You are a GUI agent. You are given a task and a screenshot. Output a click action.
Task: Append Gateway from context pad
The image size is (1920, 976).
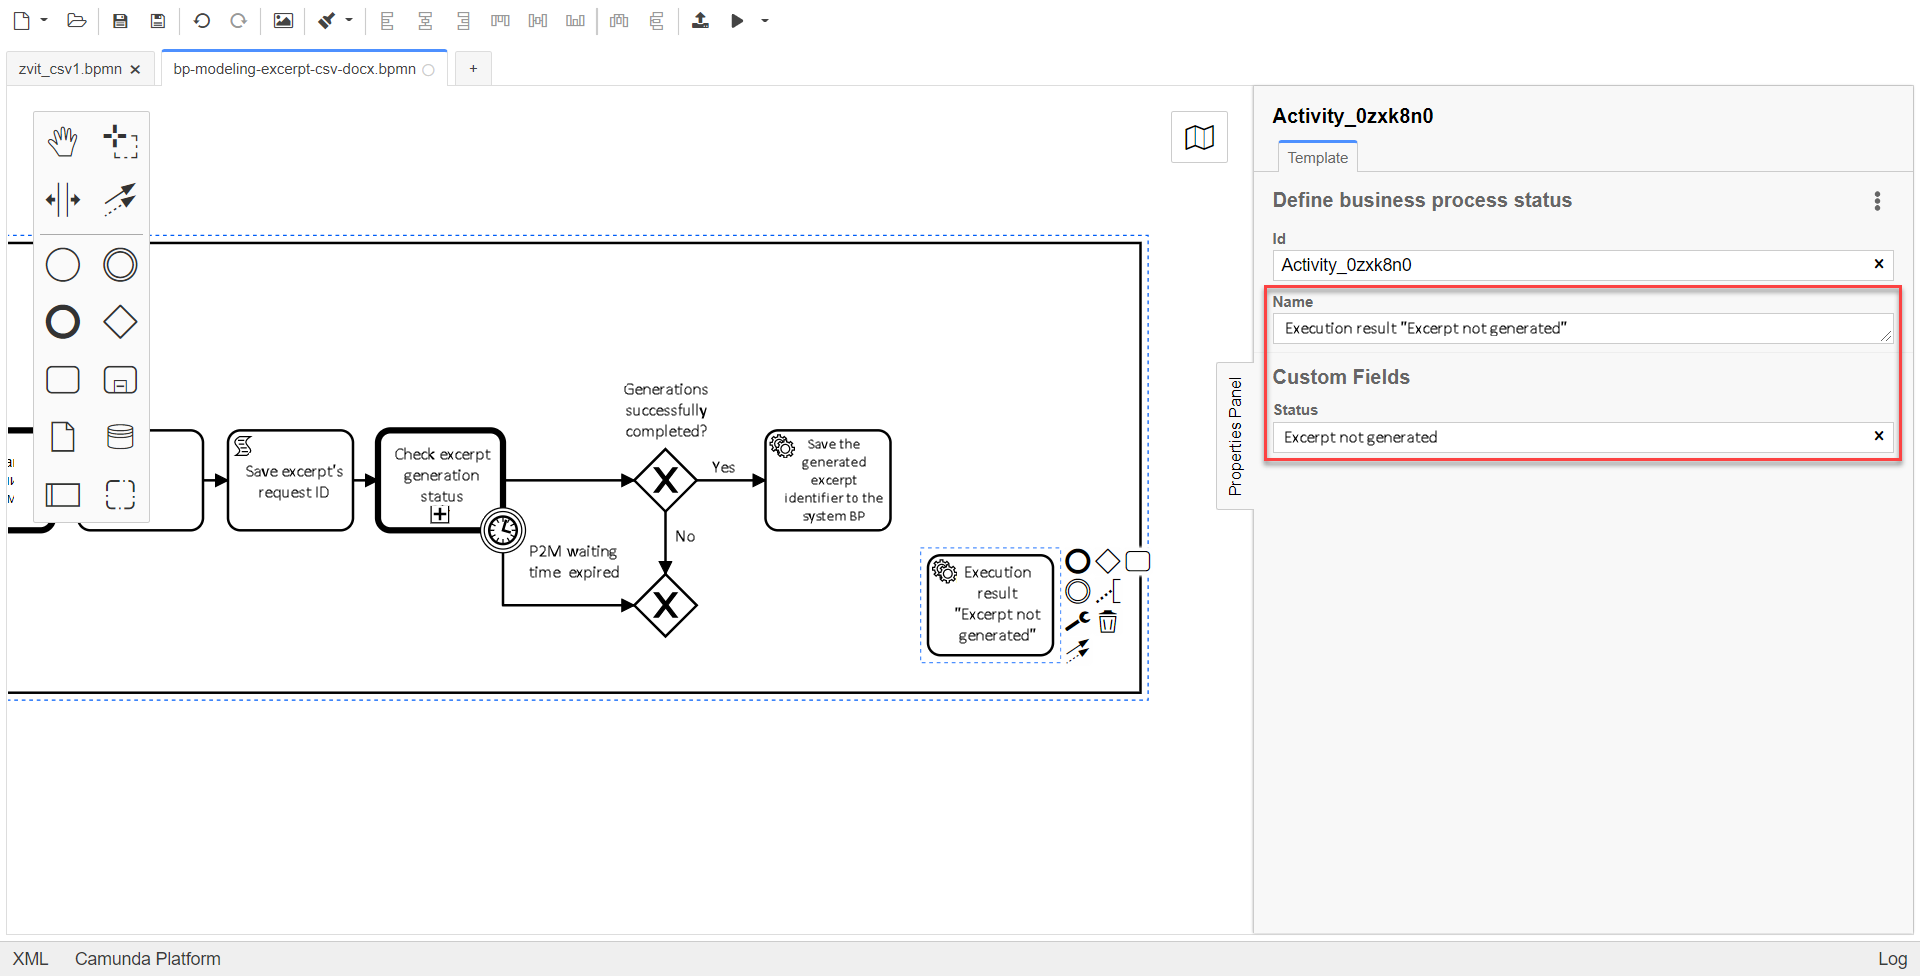click(1108, 561)
